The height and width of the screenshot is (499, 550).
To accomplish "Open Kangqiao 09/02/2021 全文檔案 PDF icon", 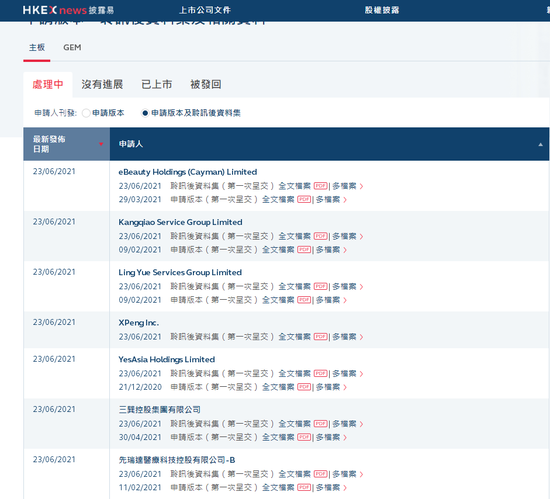I will (x=304, y=250).
